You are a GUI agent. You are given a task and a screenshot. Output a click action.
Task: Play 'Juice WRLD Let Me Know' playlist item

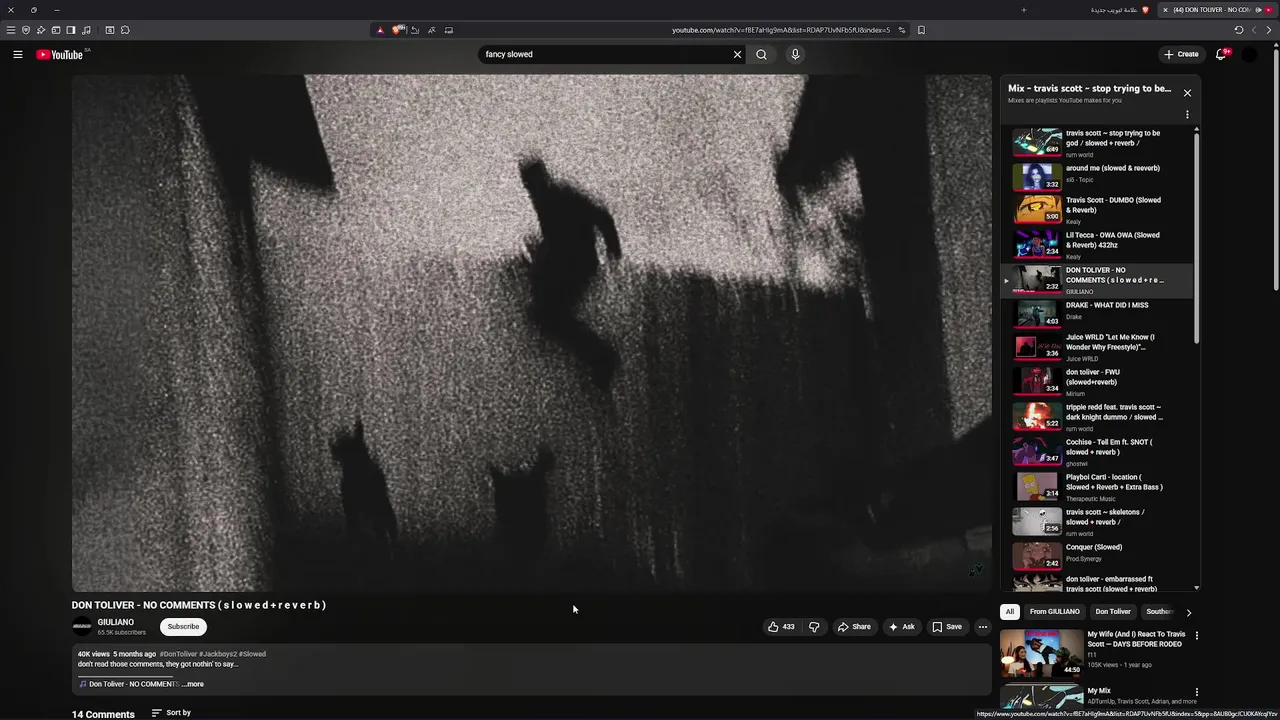1096,347
